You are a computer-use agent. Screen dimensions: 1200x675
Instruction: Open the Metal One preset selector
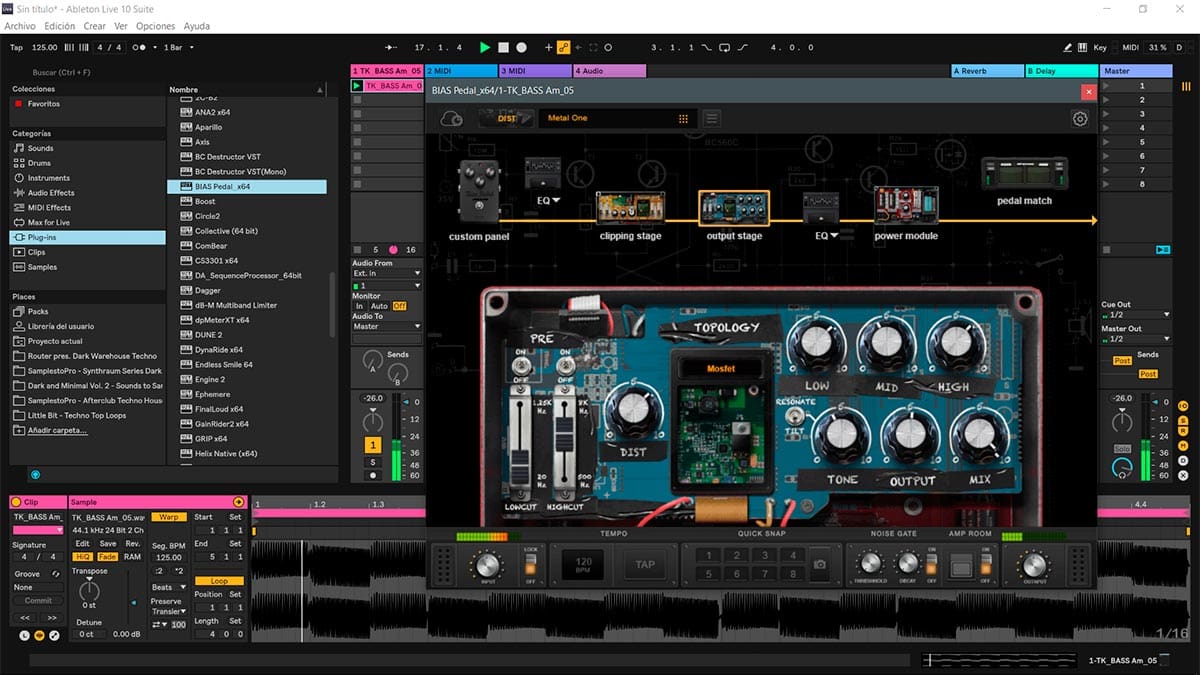click(x=616, y=118)
